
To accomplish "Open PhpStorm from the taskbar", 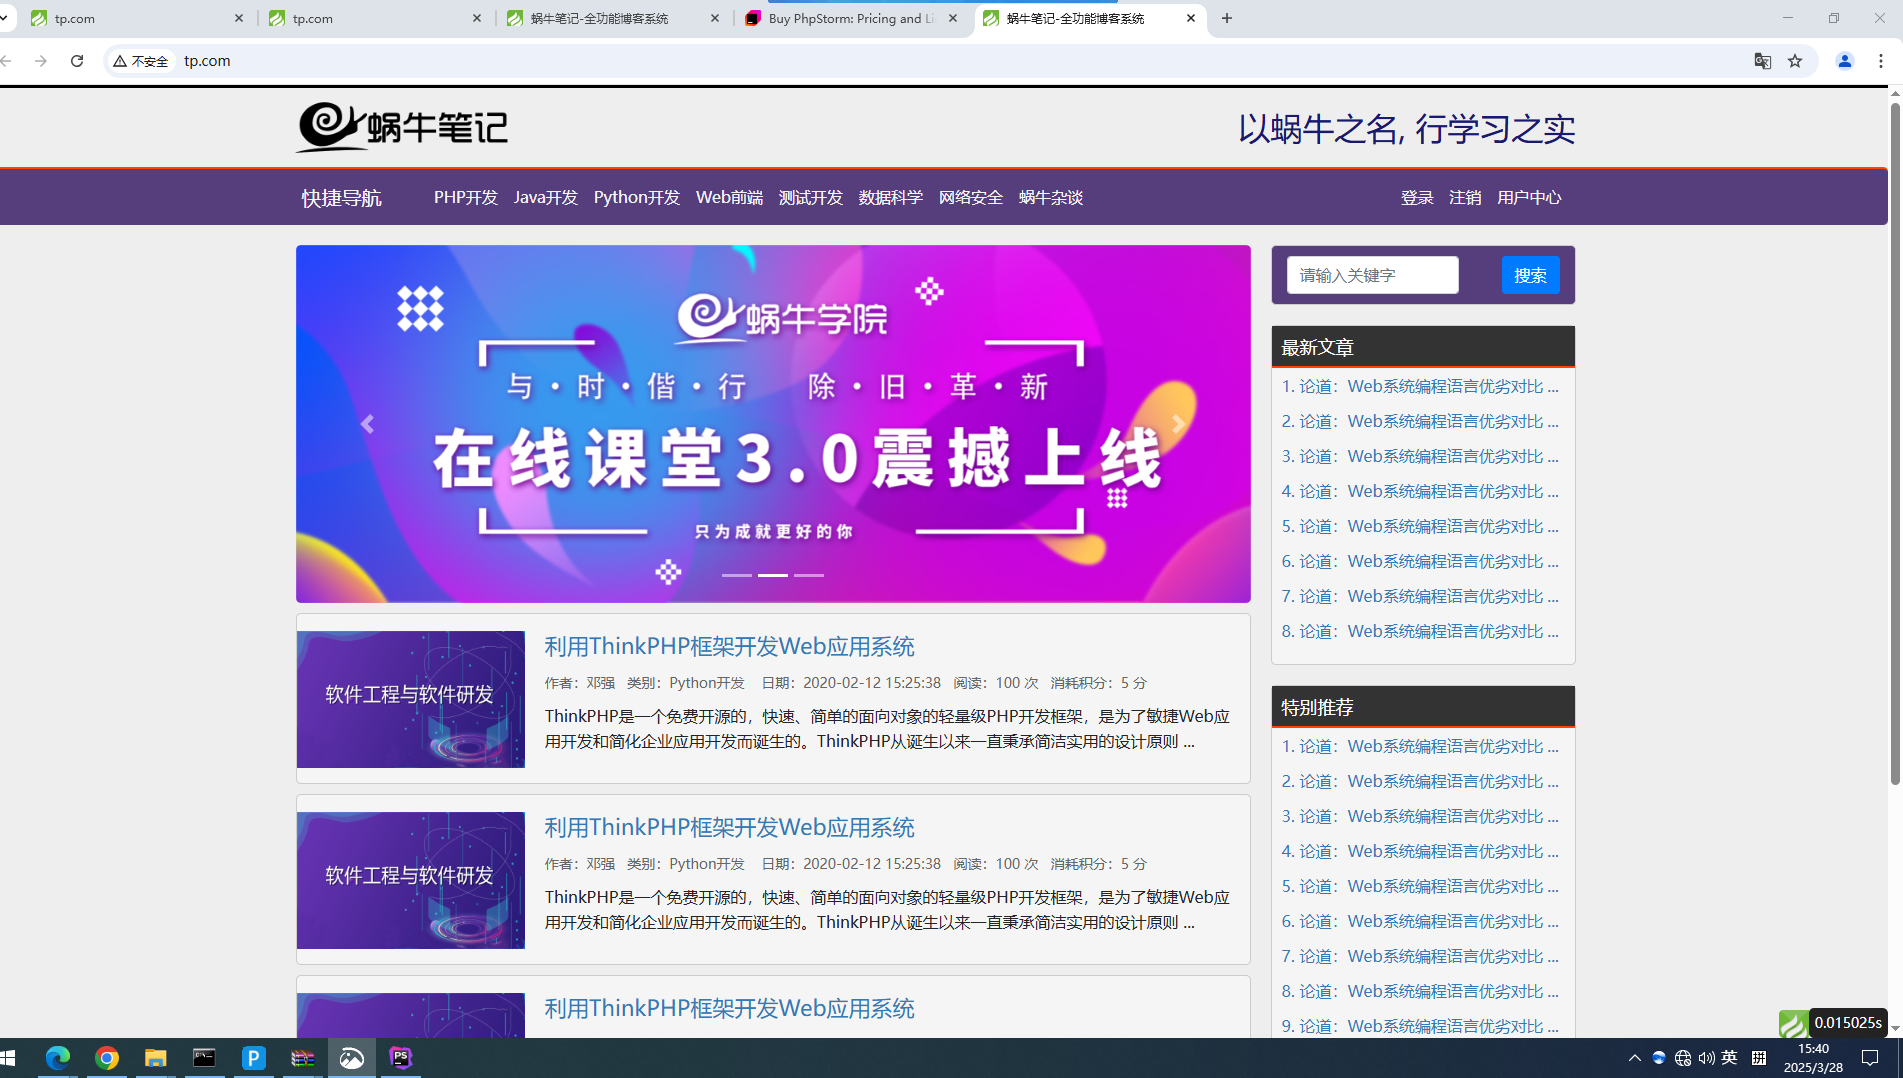I will (x=401, y=1058).
